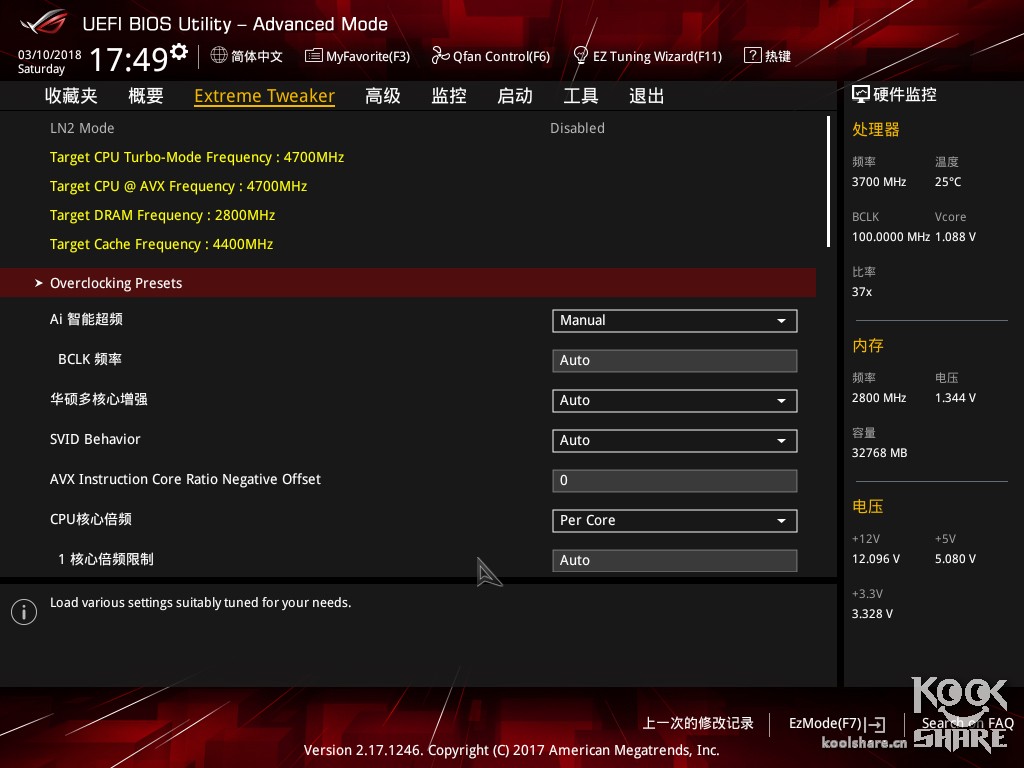This screenshot has width=1024, height=768.
Task: Click Search on FAQ link
Action: tap(967, 723)
